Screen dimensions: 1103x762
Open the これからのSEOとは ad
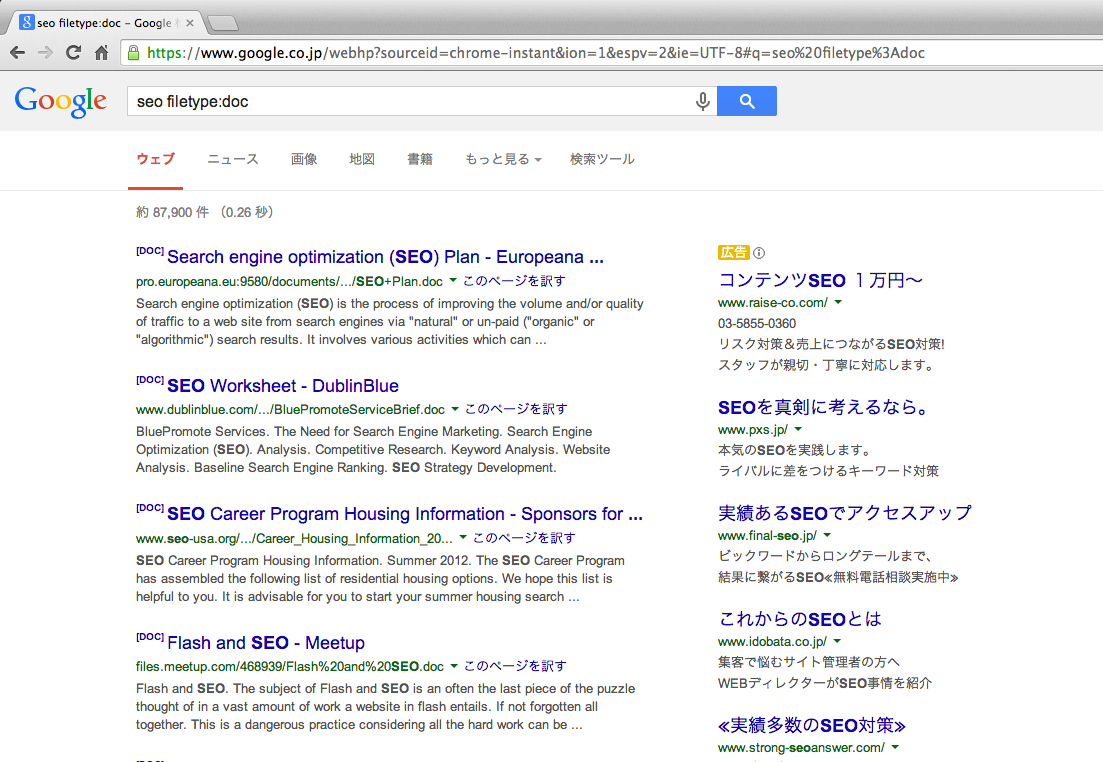pyautogui.click(x=800, y=619)
